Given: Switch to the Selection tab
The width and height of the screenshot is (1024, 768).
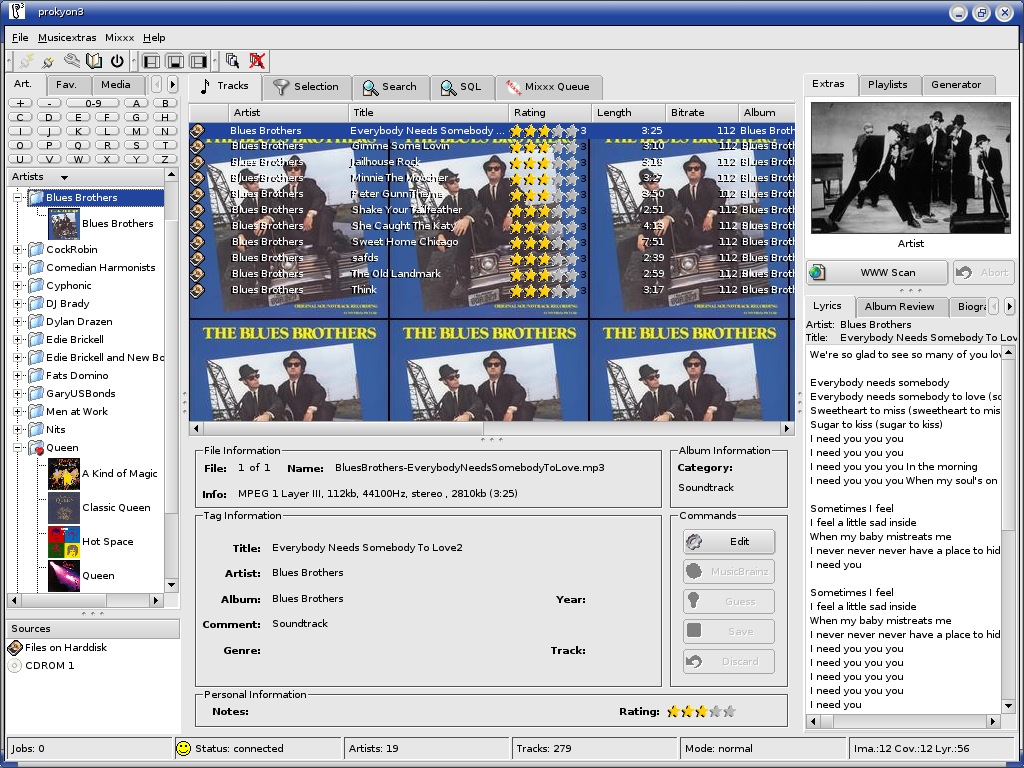Looking at the screenshot, I should click(306, 87).
